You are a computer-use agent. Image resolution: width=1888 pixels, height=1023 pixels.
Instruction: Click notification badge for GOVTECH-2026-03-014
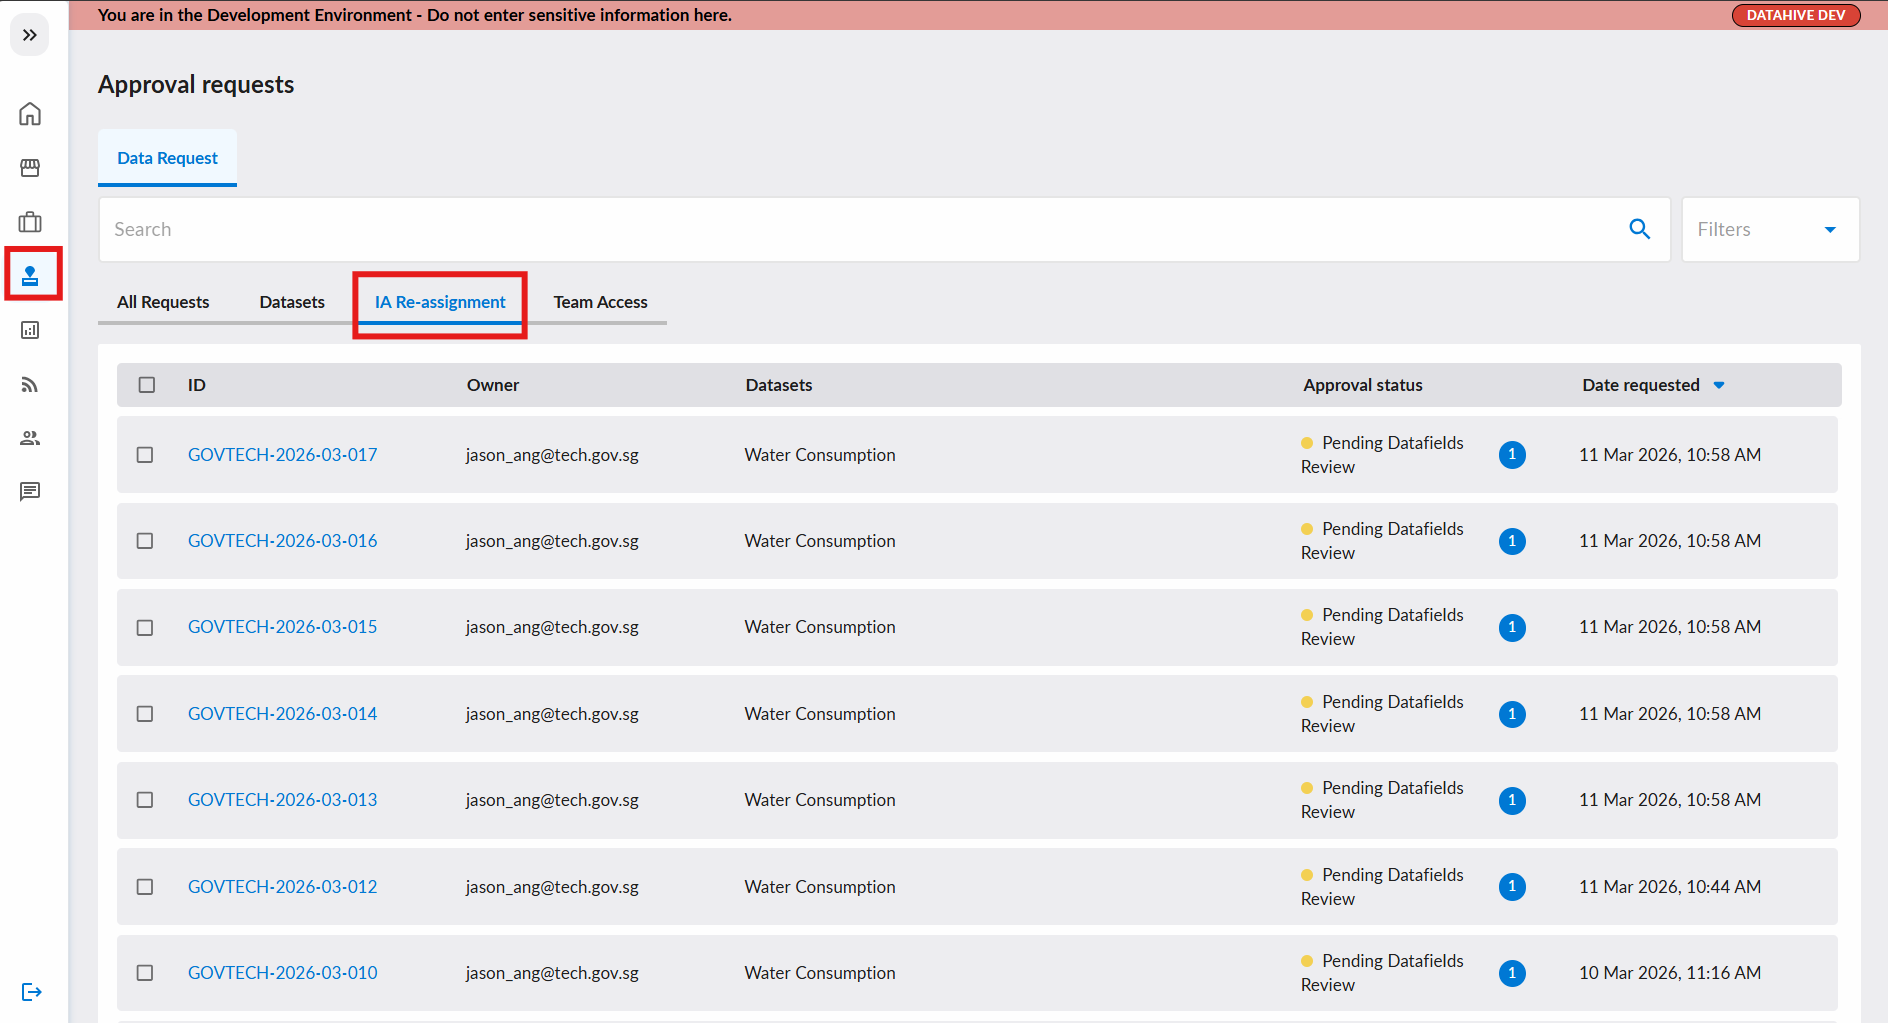(x=1512, y=714)
